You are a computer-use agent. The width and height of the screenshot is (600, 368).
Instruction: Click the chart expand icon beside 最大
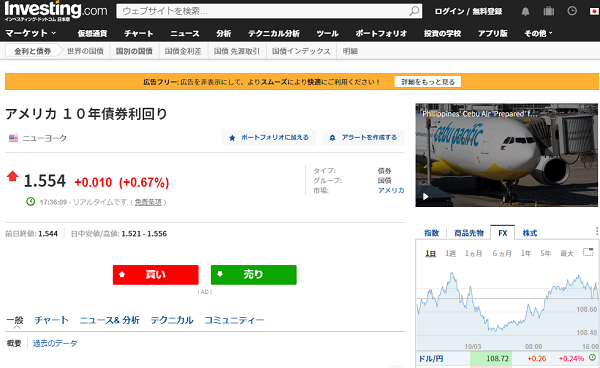(588, 252)
